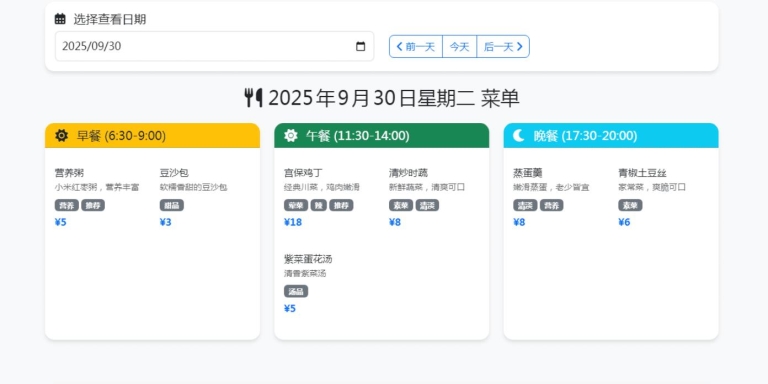This screenshot has height=384, width=768.
Task: Click the sun icon in 午餐 header
Action: (291, 136)
